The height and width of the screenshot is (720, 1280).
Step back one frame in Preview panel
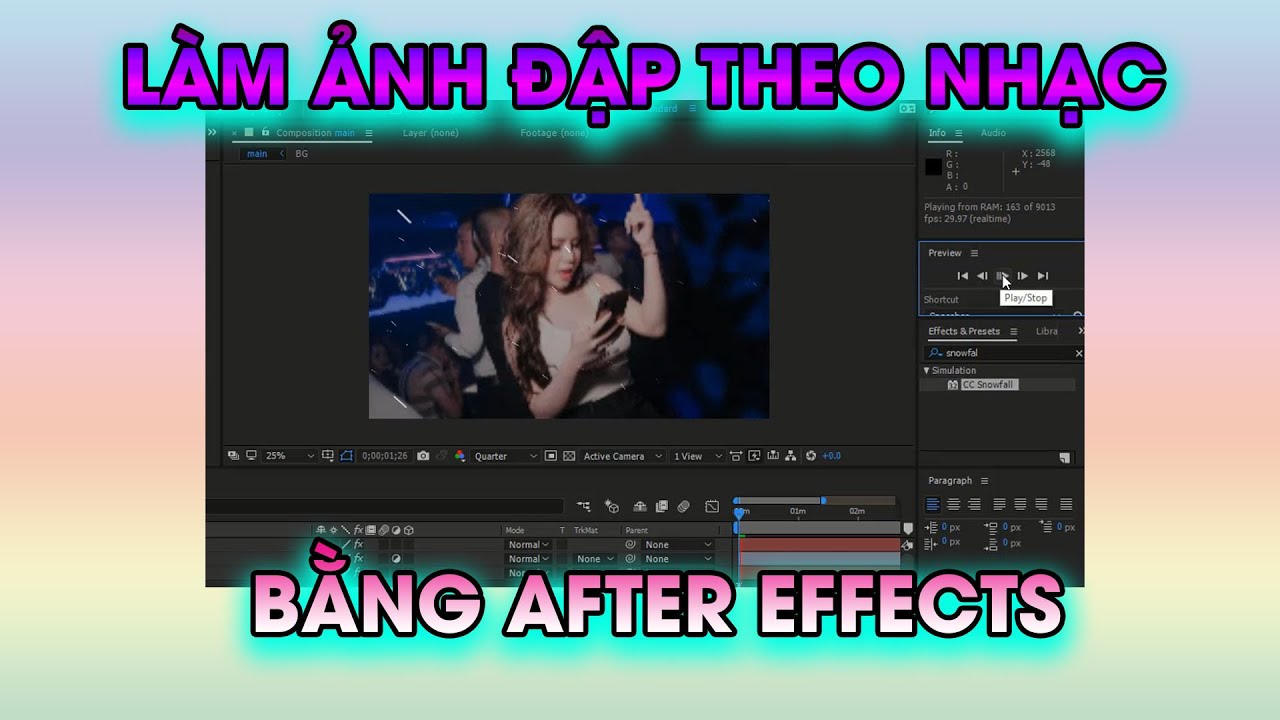click(982, 276)
